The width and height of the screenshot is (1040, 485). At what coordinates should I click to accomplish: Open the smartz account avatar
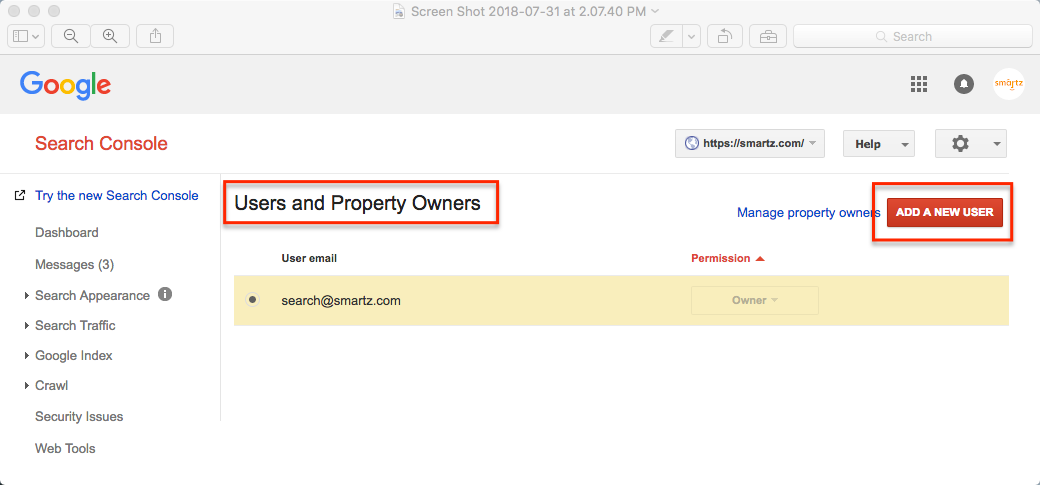1008,84
